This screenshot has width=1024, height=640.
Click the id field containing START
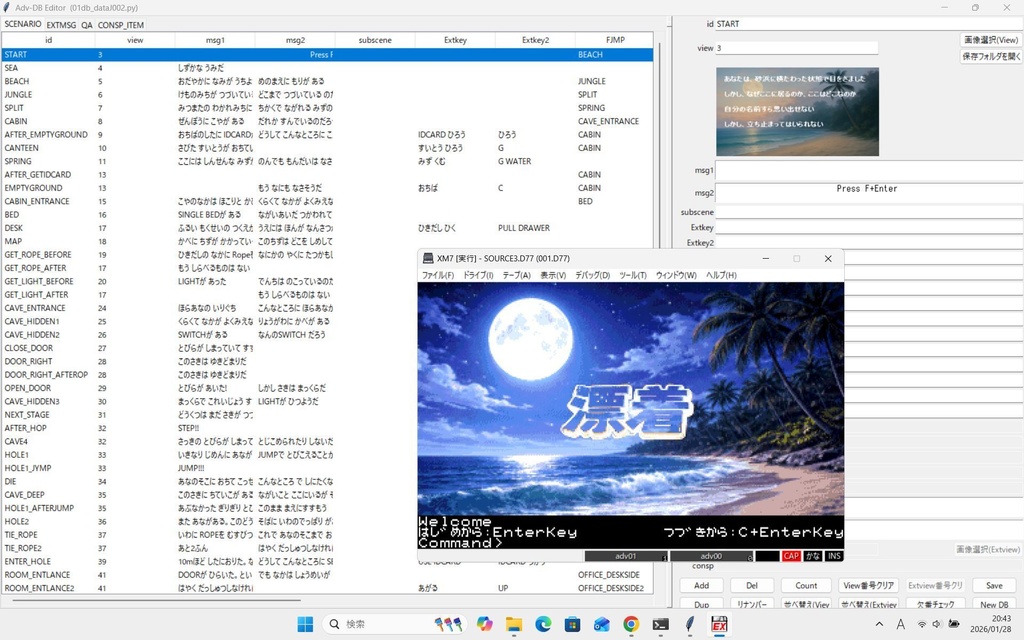pyautogui.click(x=869, y=24)
